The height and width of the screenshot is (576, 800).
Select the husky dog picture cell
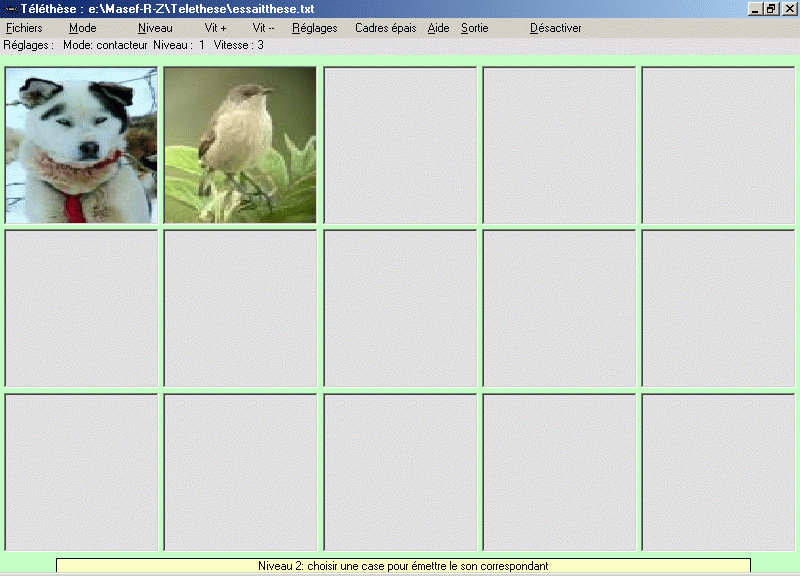pos(82,145)
